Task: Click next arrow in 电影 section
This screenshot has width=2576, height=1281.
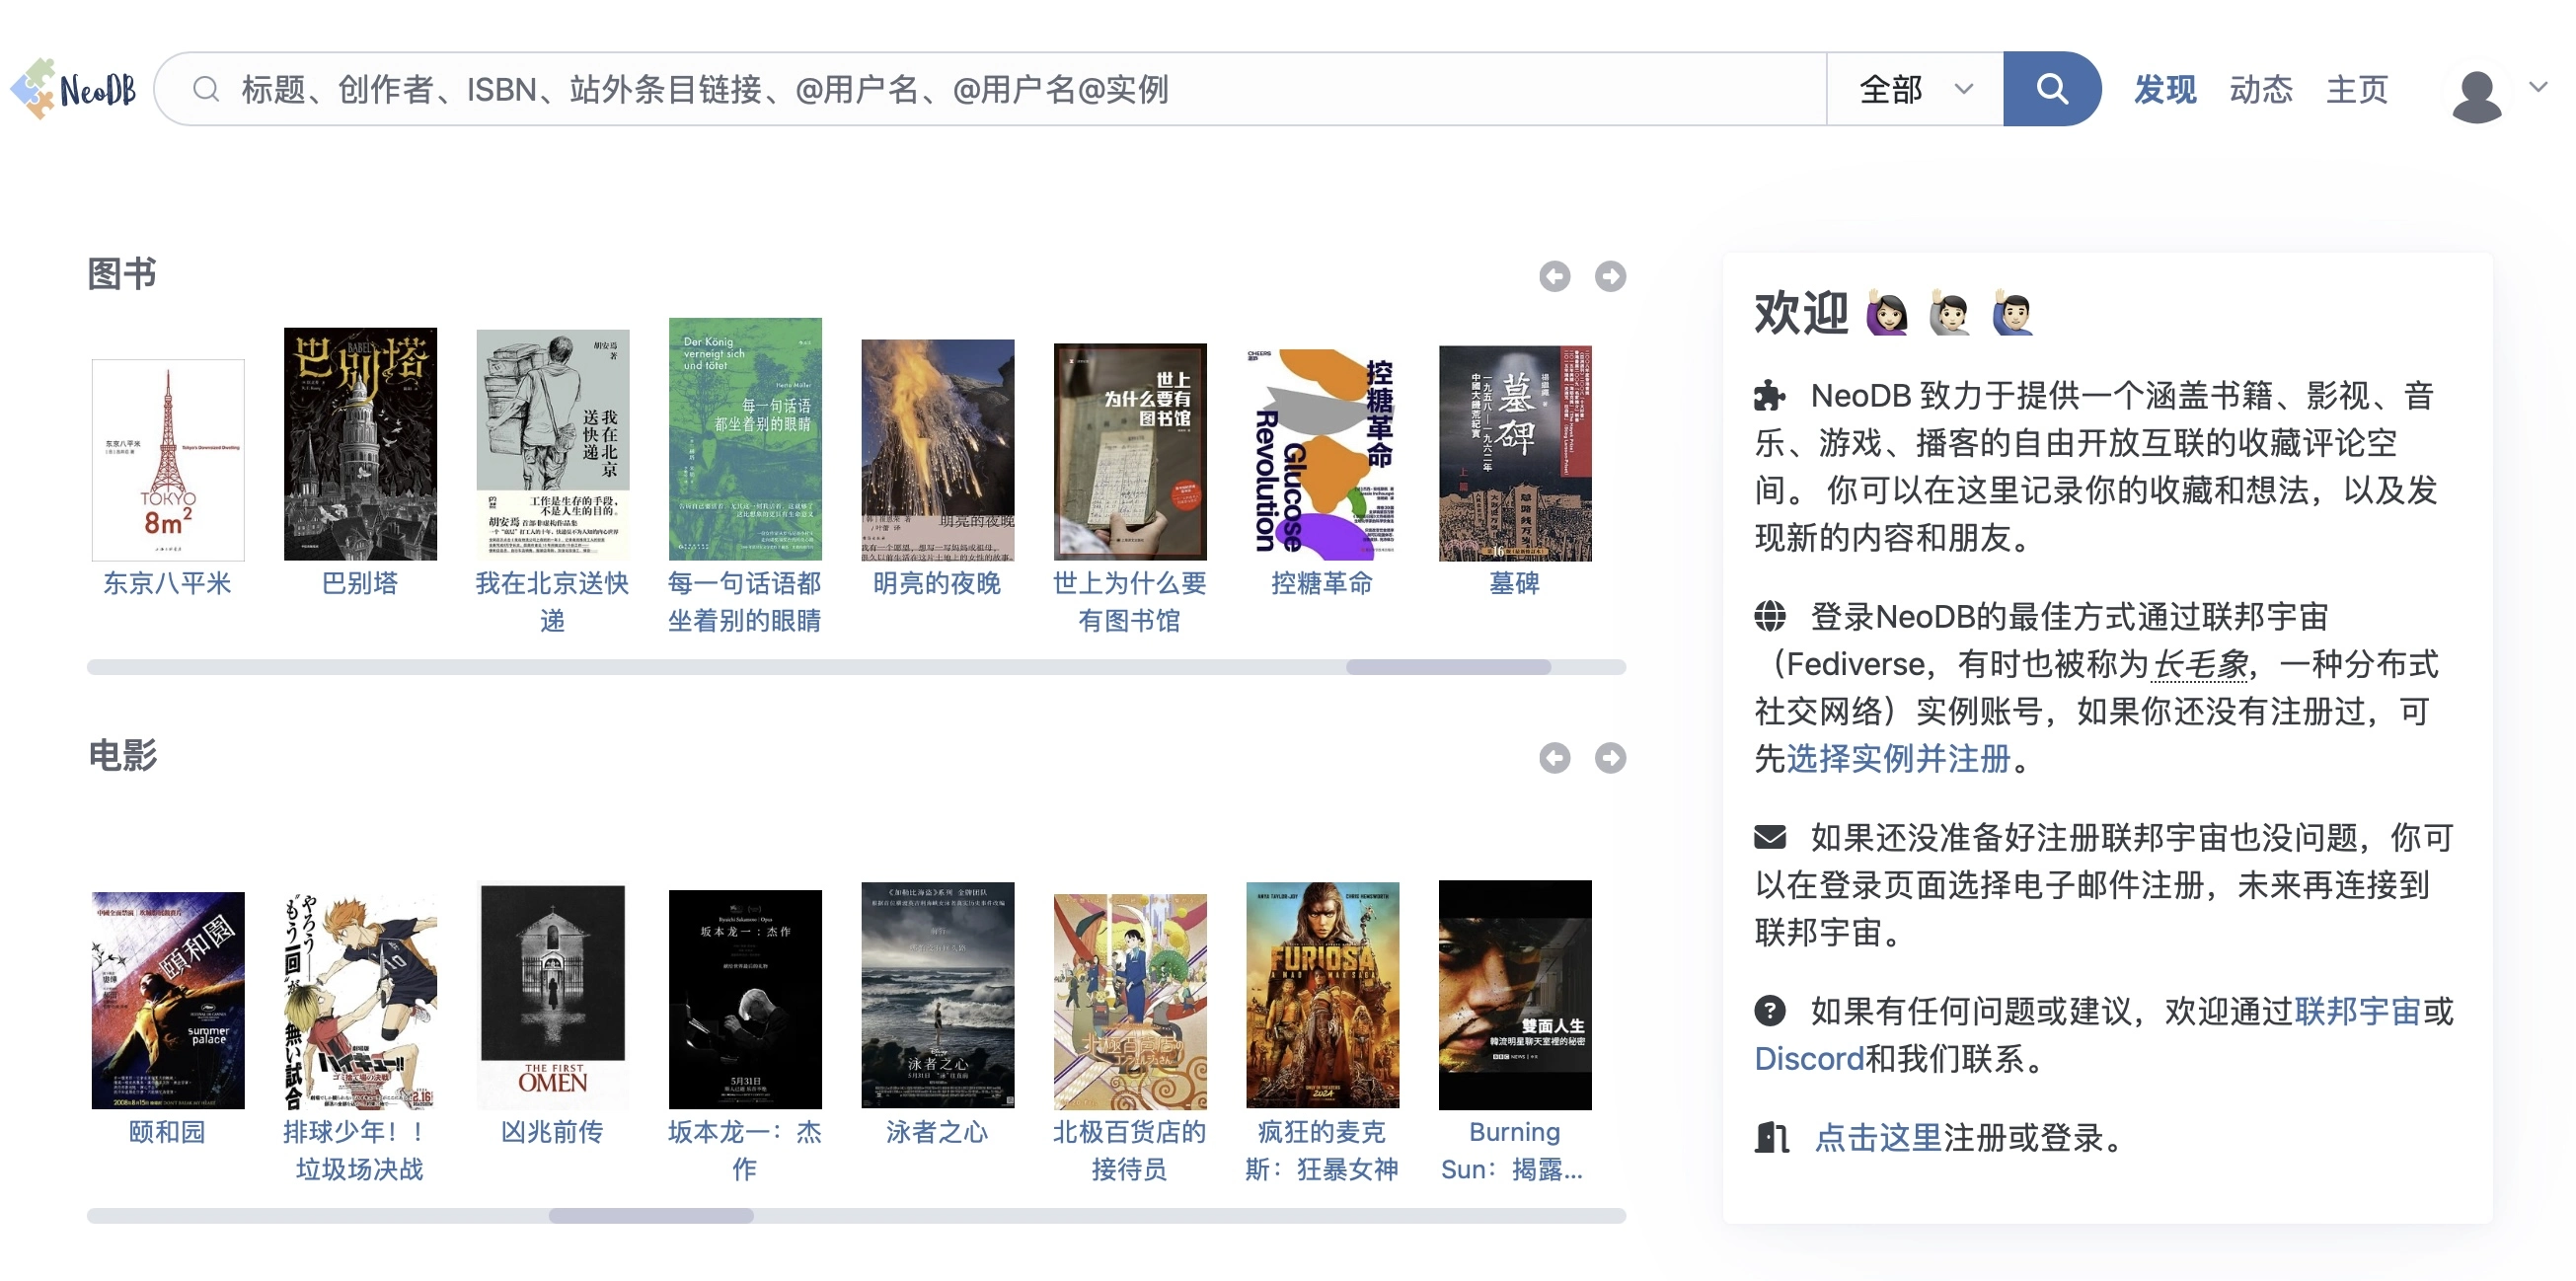Action: coord(1610,758)
